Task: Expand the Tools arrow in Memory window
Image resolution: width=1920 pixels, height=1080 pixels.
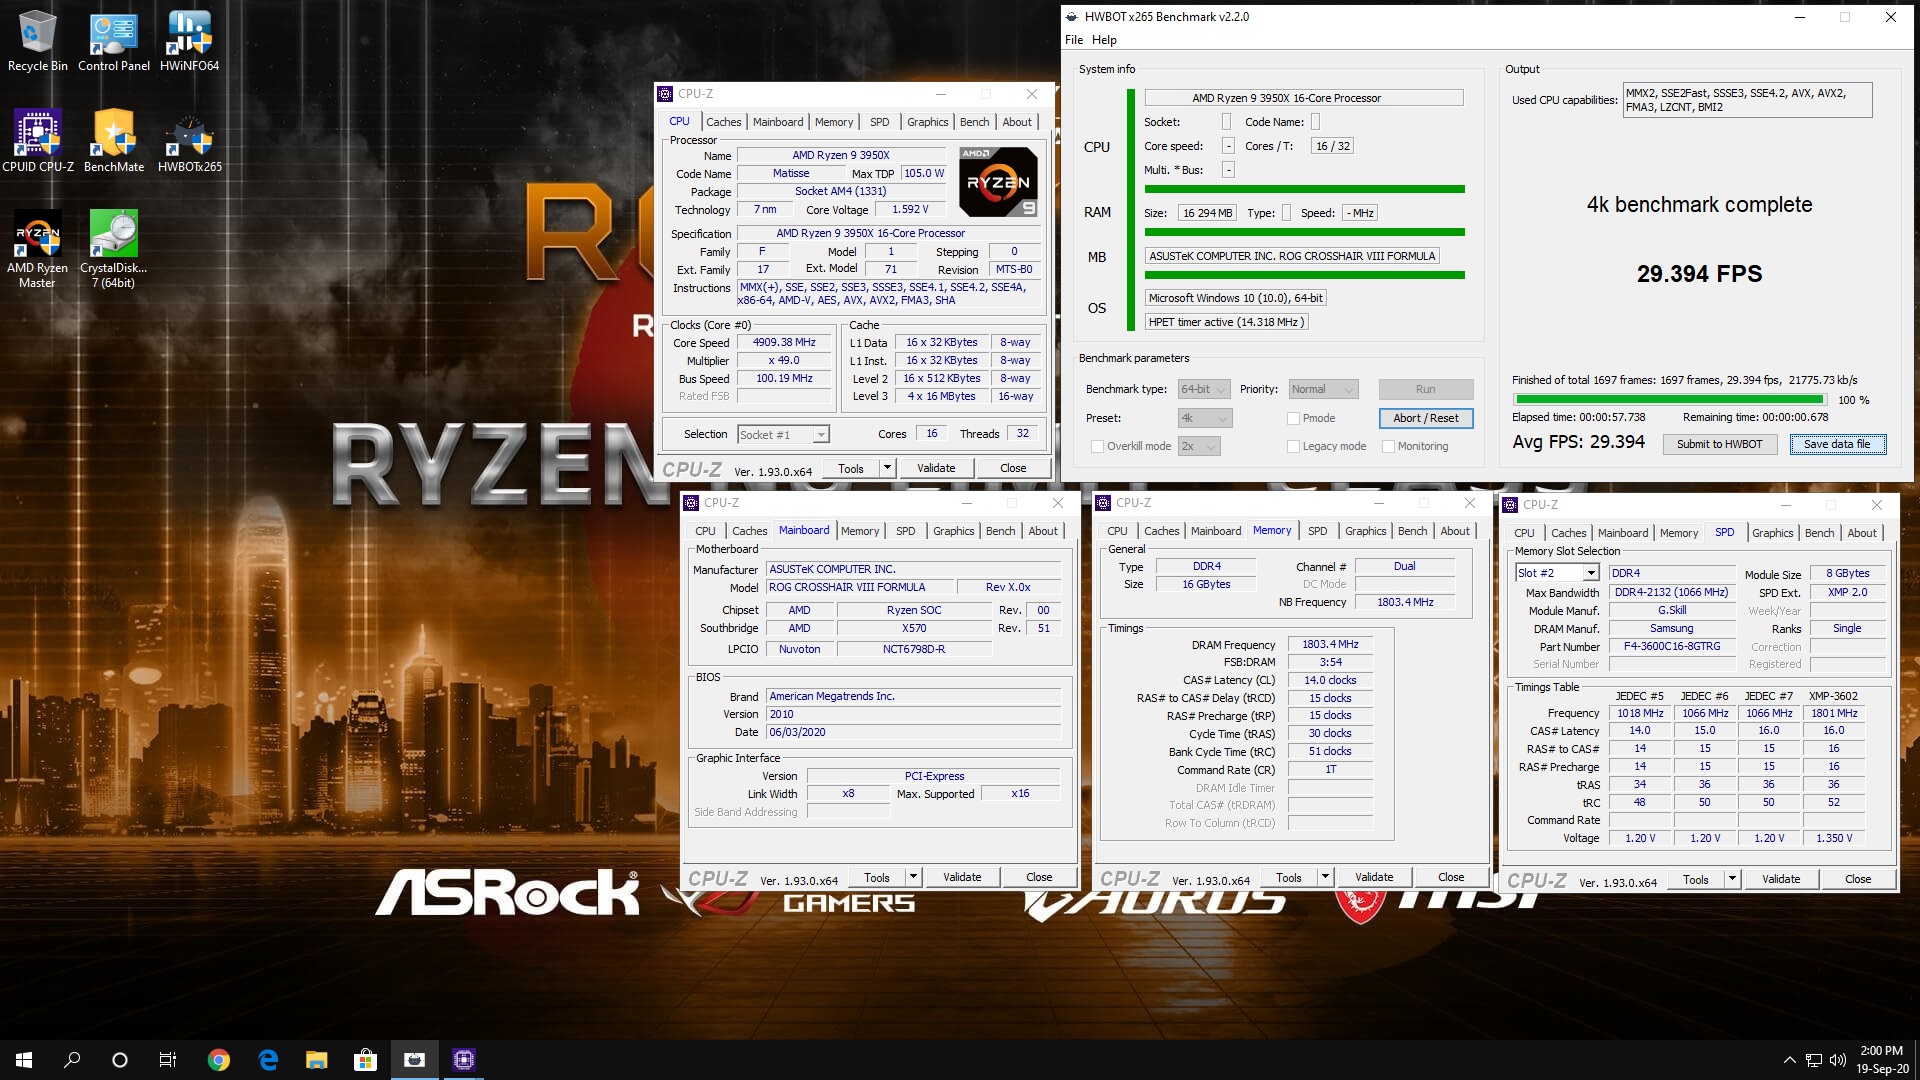Action: pos(1325,877)
